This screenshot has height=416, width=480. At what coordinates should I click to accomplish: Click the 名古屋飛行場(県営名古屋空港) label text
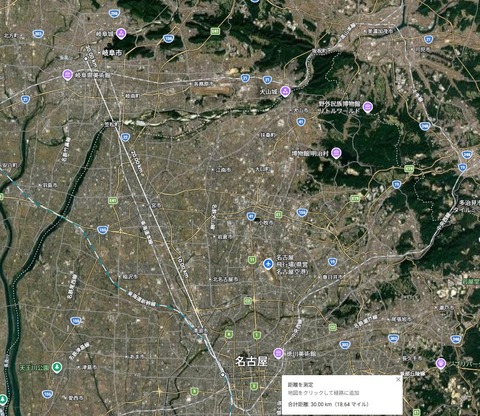click(x=292, y=264)
